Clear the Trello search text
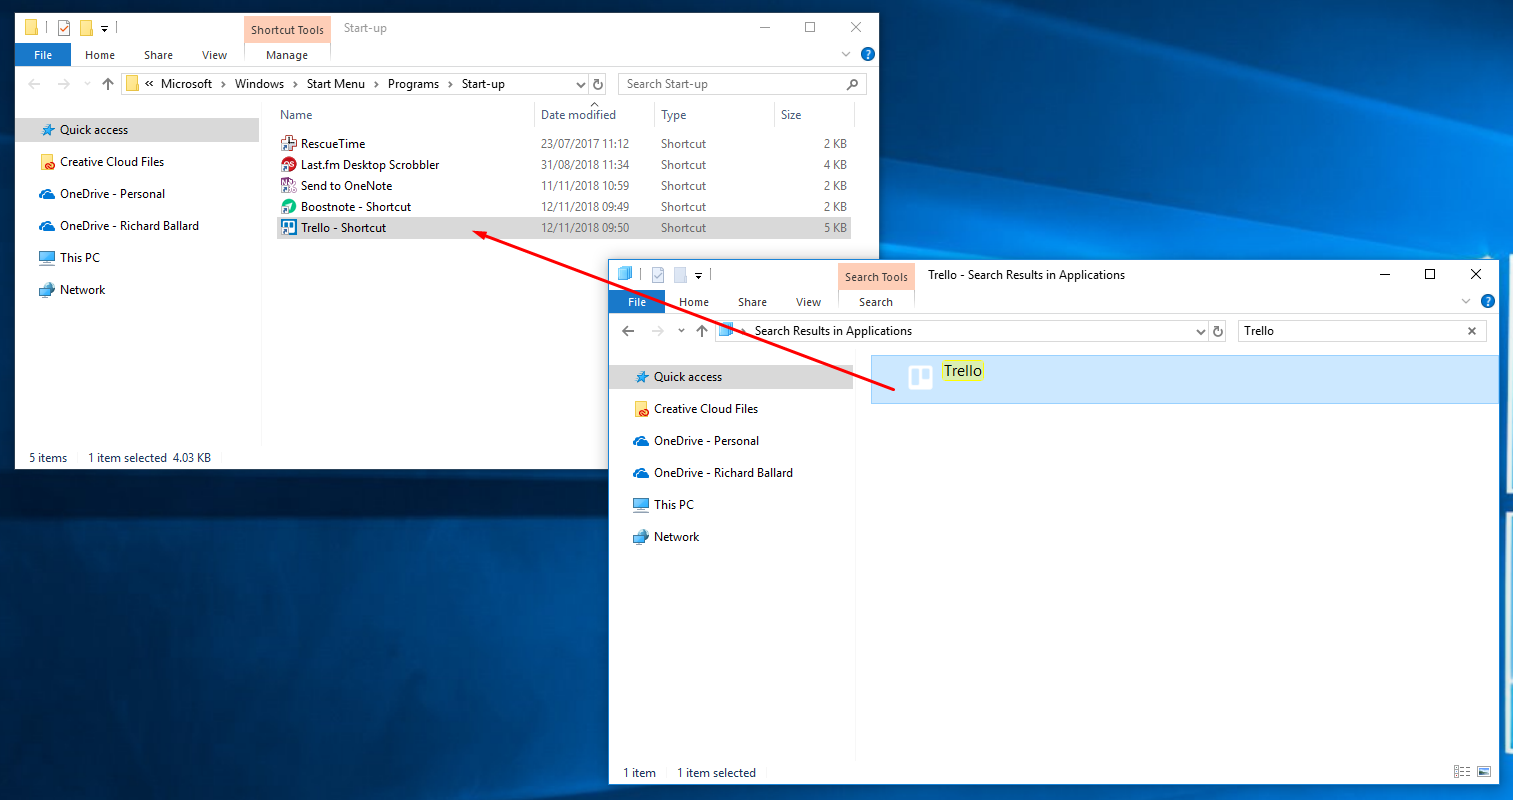The height and width of the screenshot is (800, 1513). click(x=1472, y=331)
